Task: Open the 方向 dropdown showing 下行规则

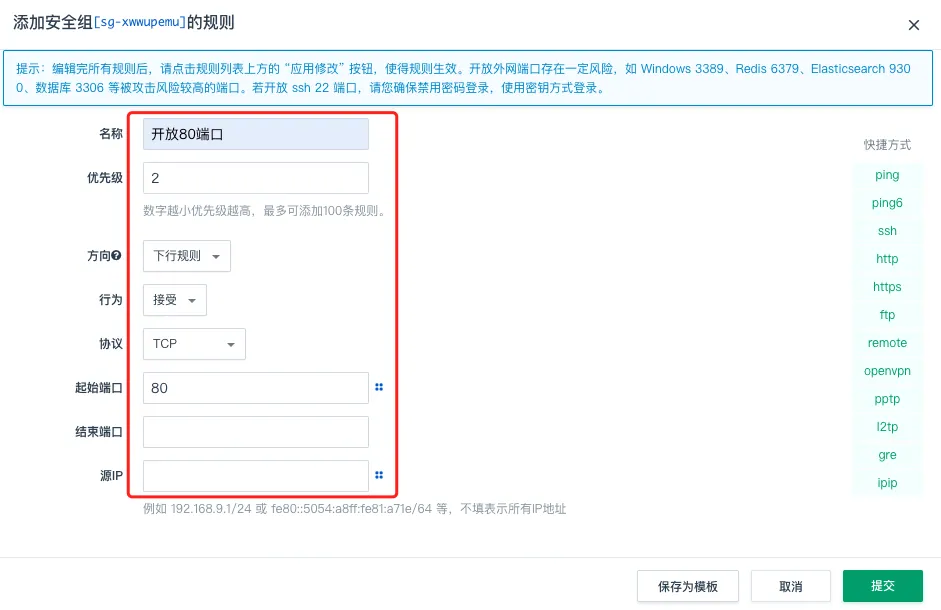Action: pyautogui.click(x=187, y=256)
